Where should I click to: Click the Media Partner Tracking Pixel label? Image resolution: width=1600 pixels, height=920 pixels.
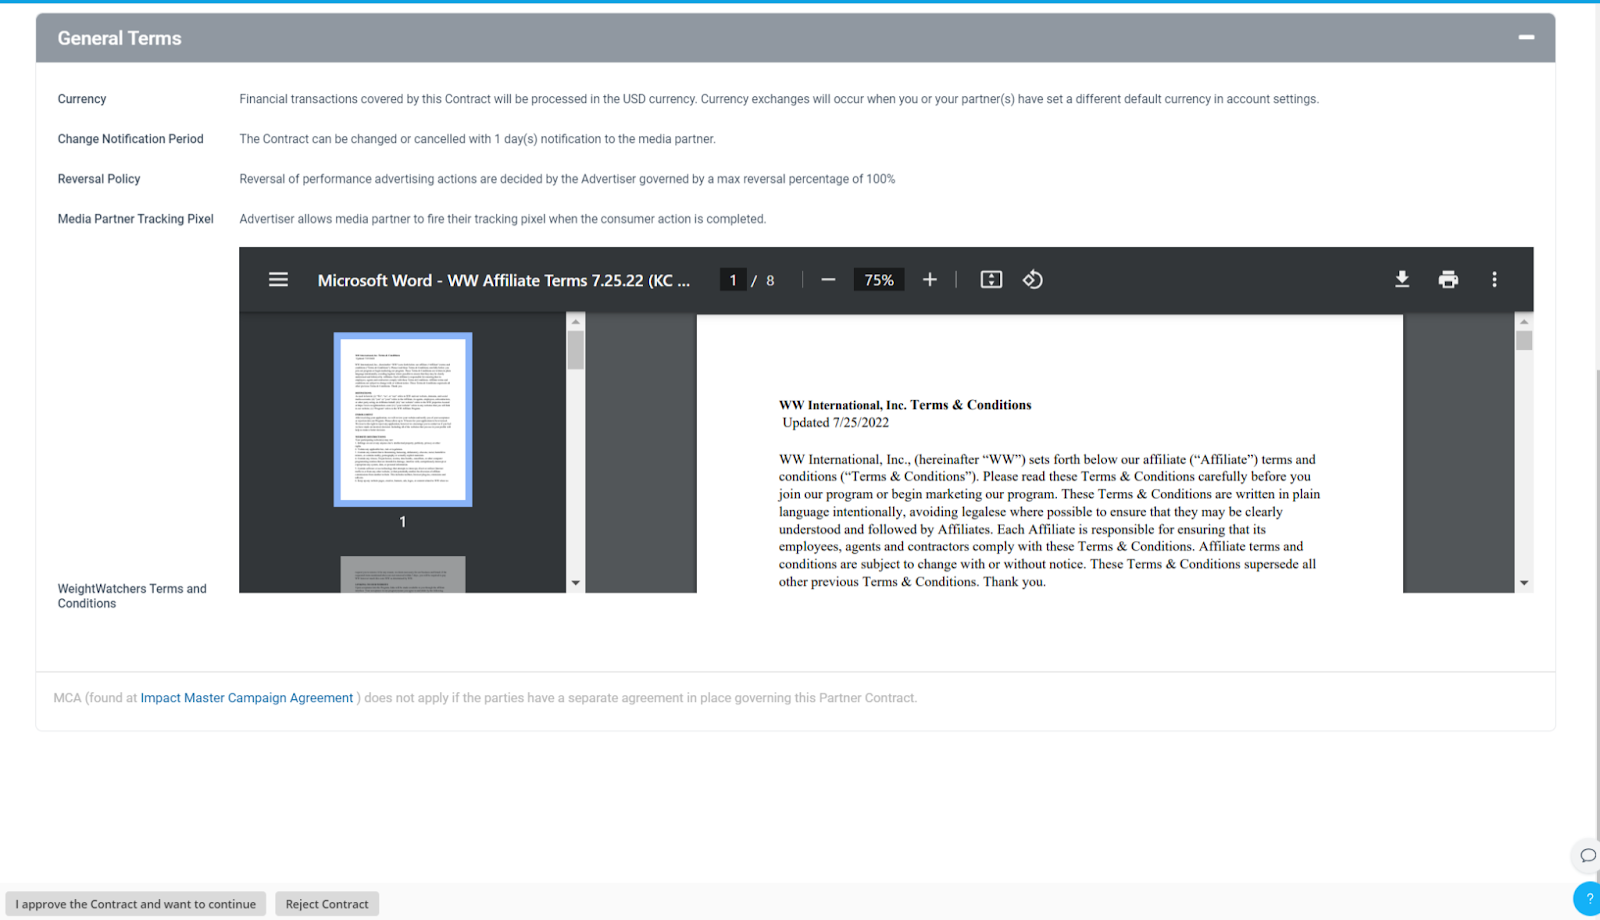(x=135, y=219)
